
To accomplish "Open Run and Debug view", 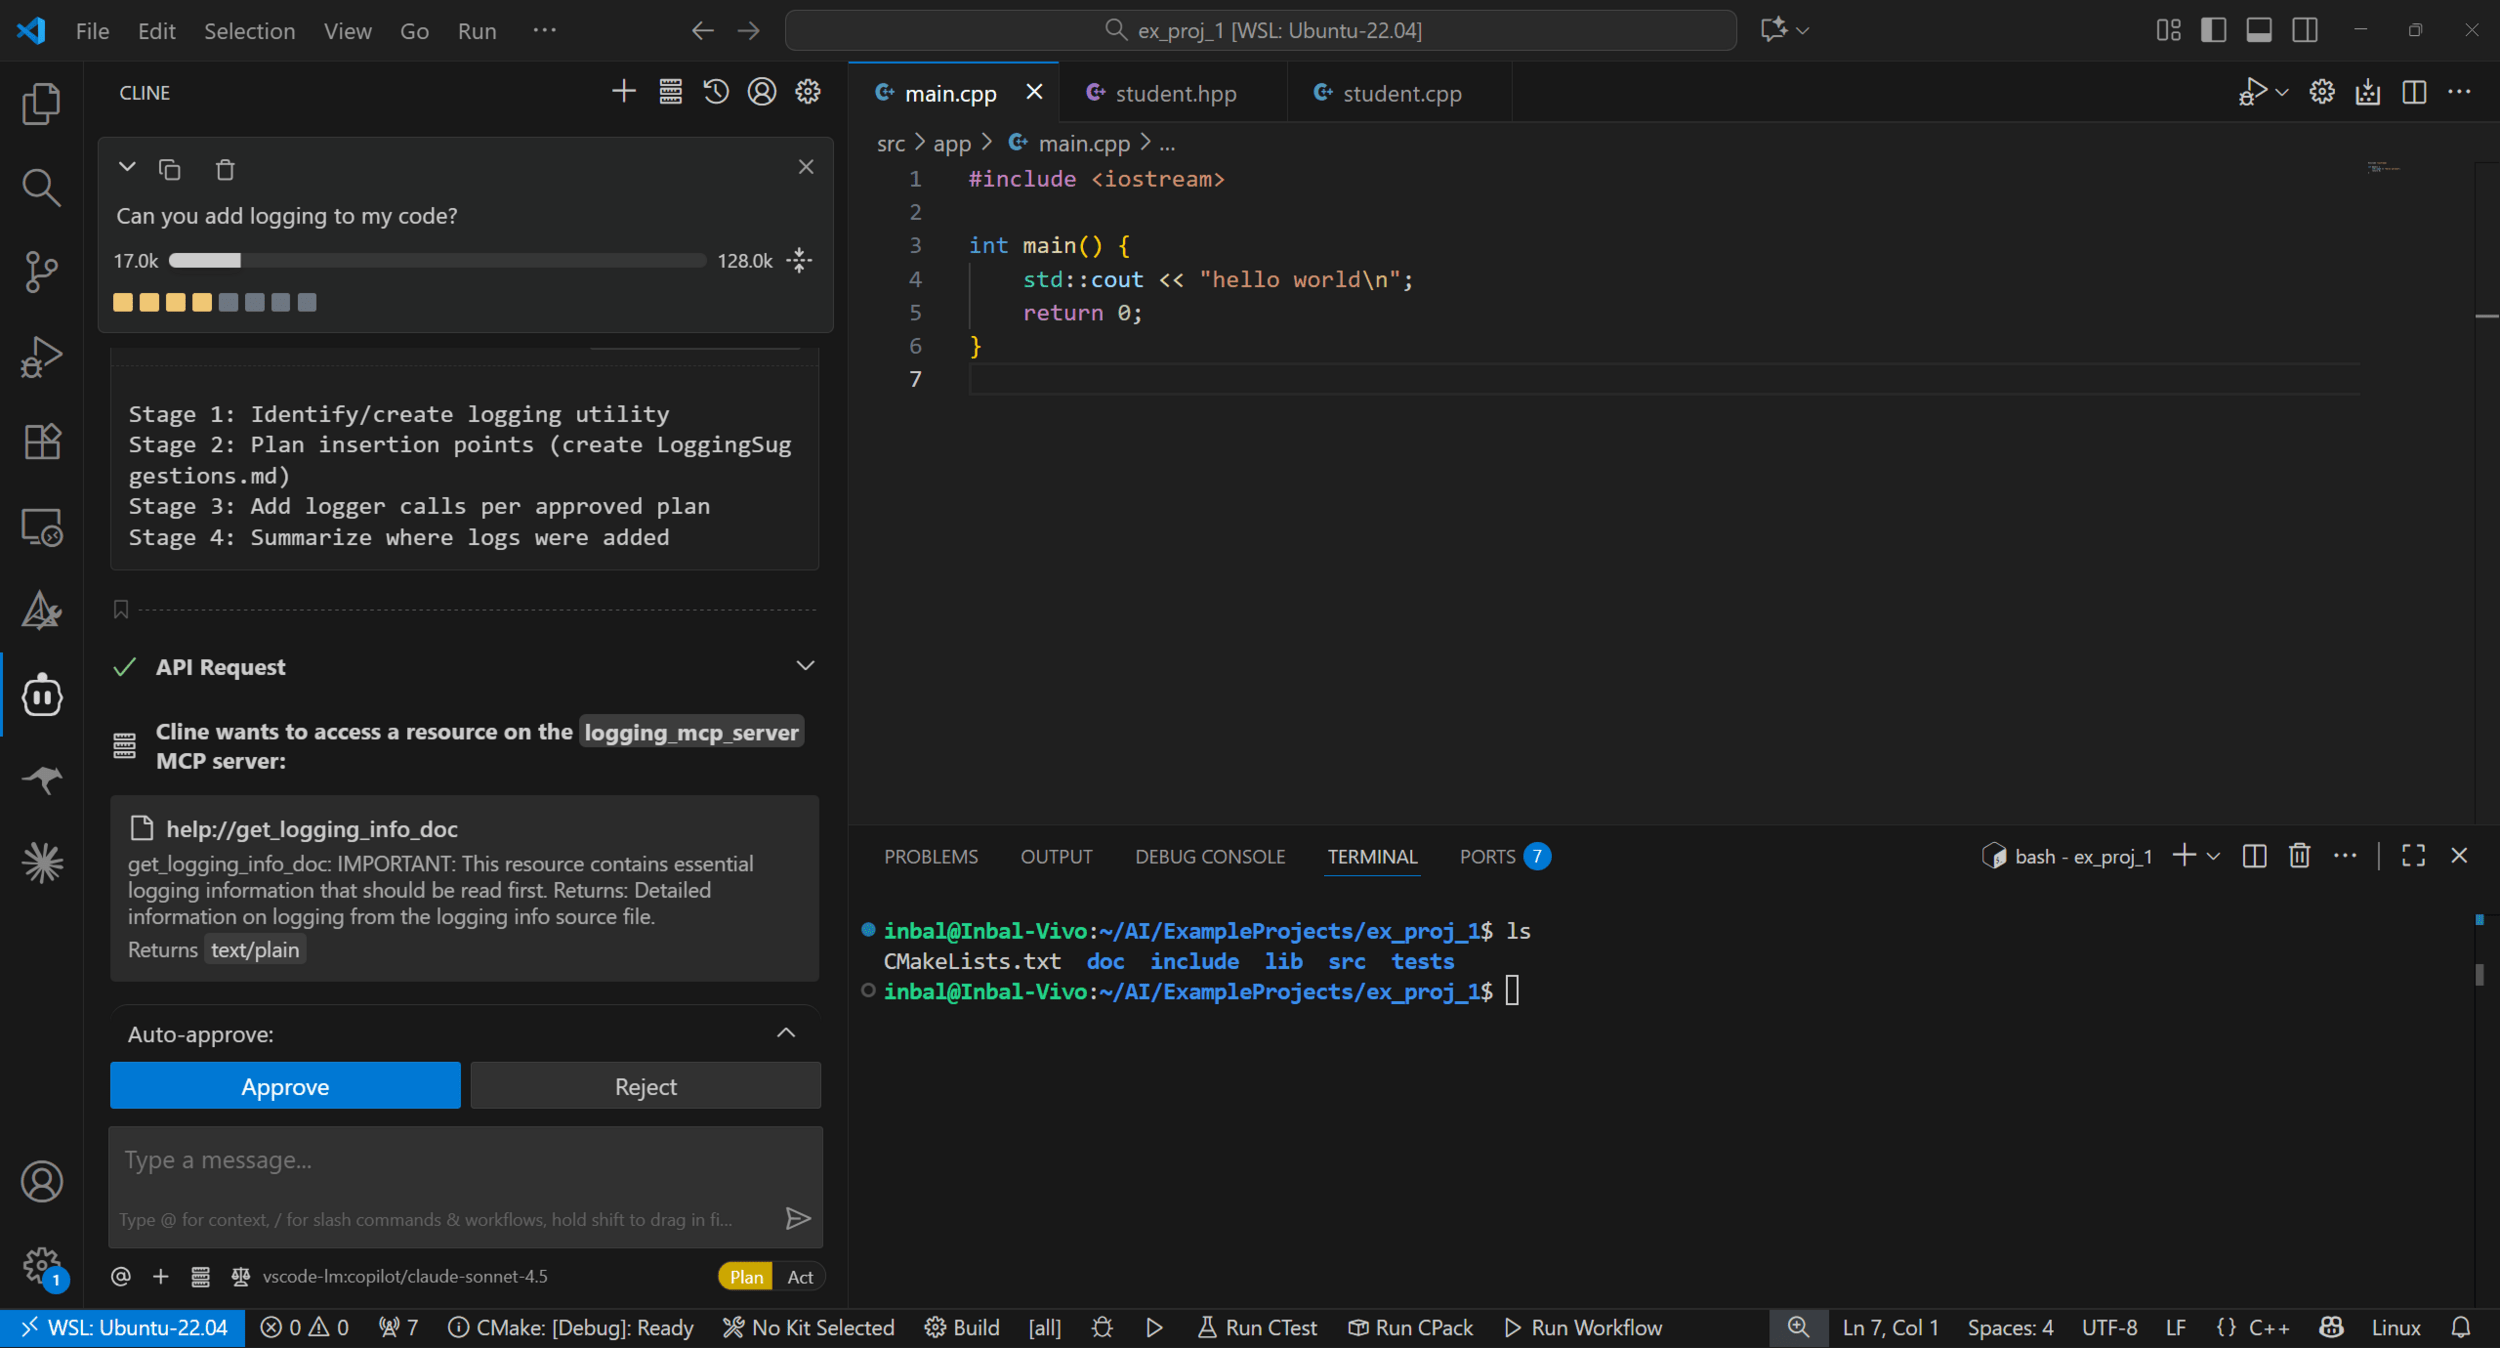I will (x=41, y=356).
